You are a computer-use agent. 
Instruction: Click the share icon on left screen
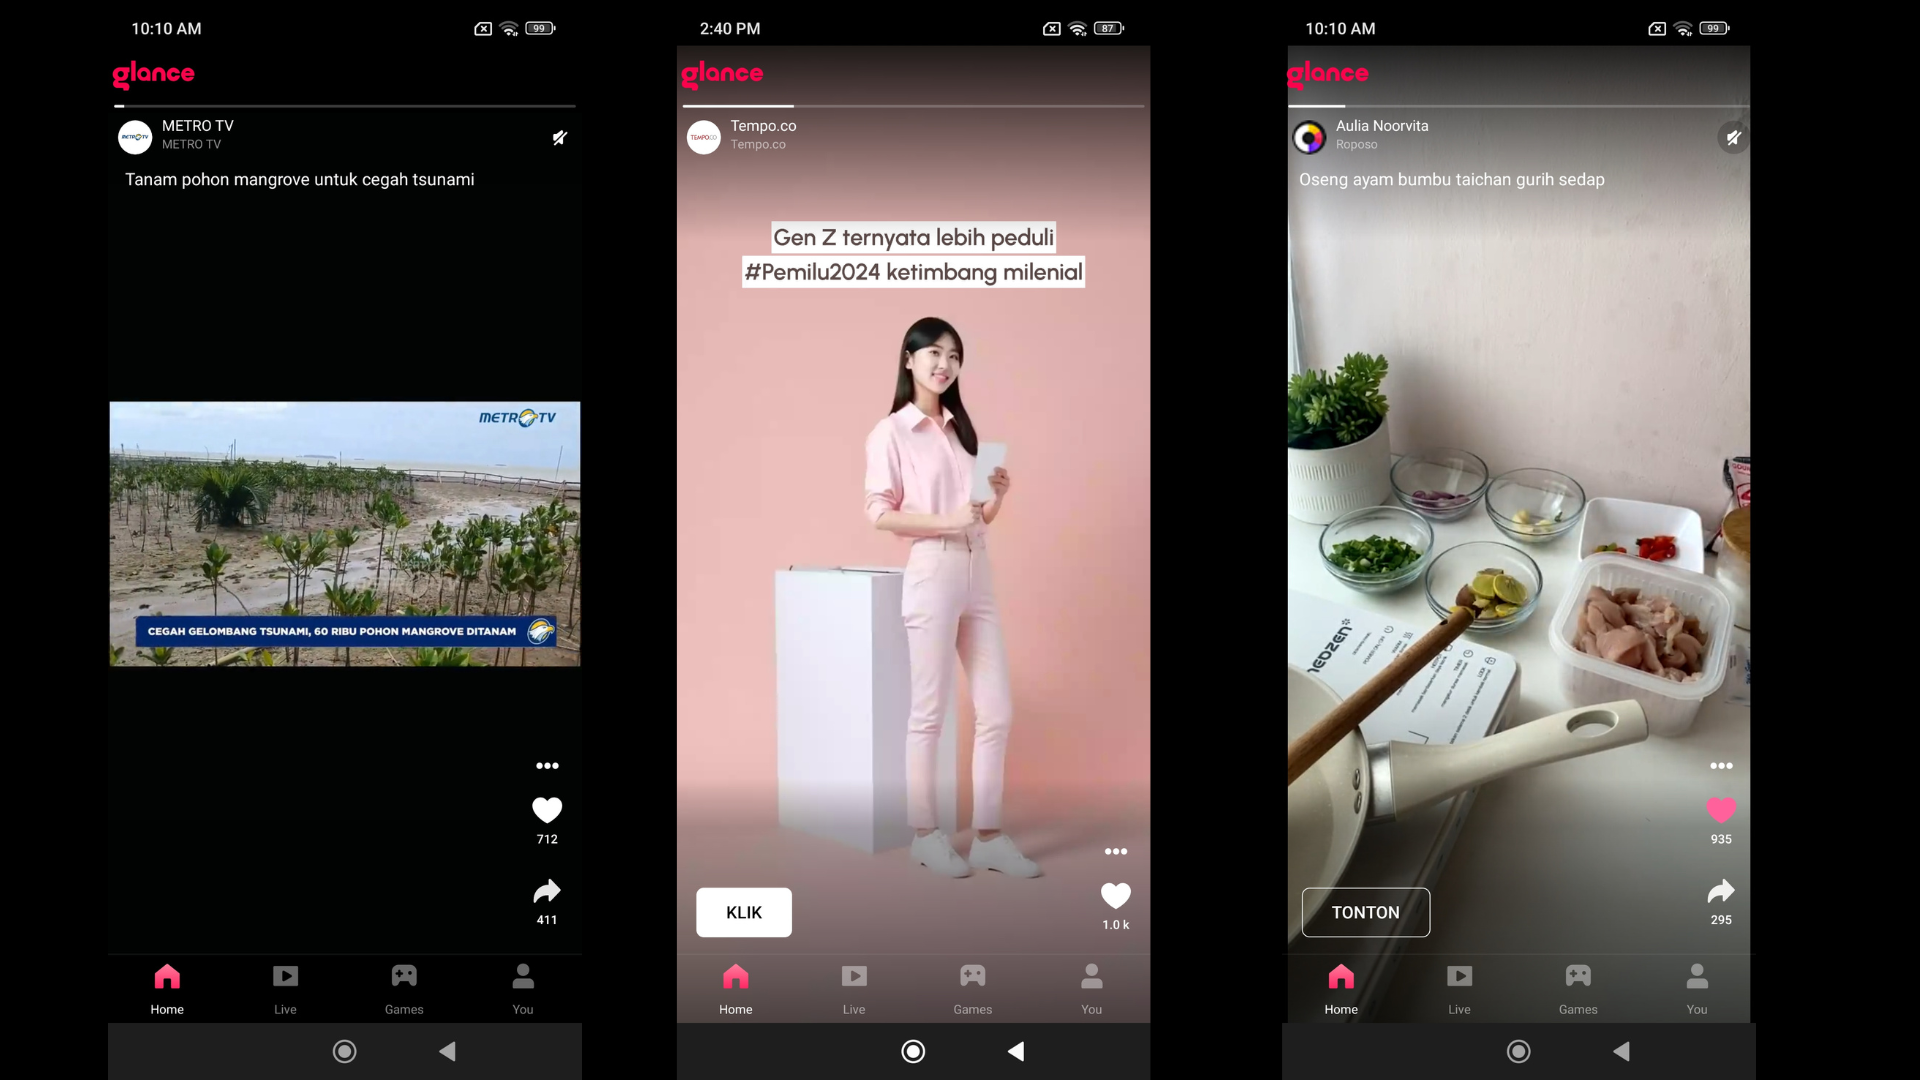point(546,891)
